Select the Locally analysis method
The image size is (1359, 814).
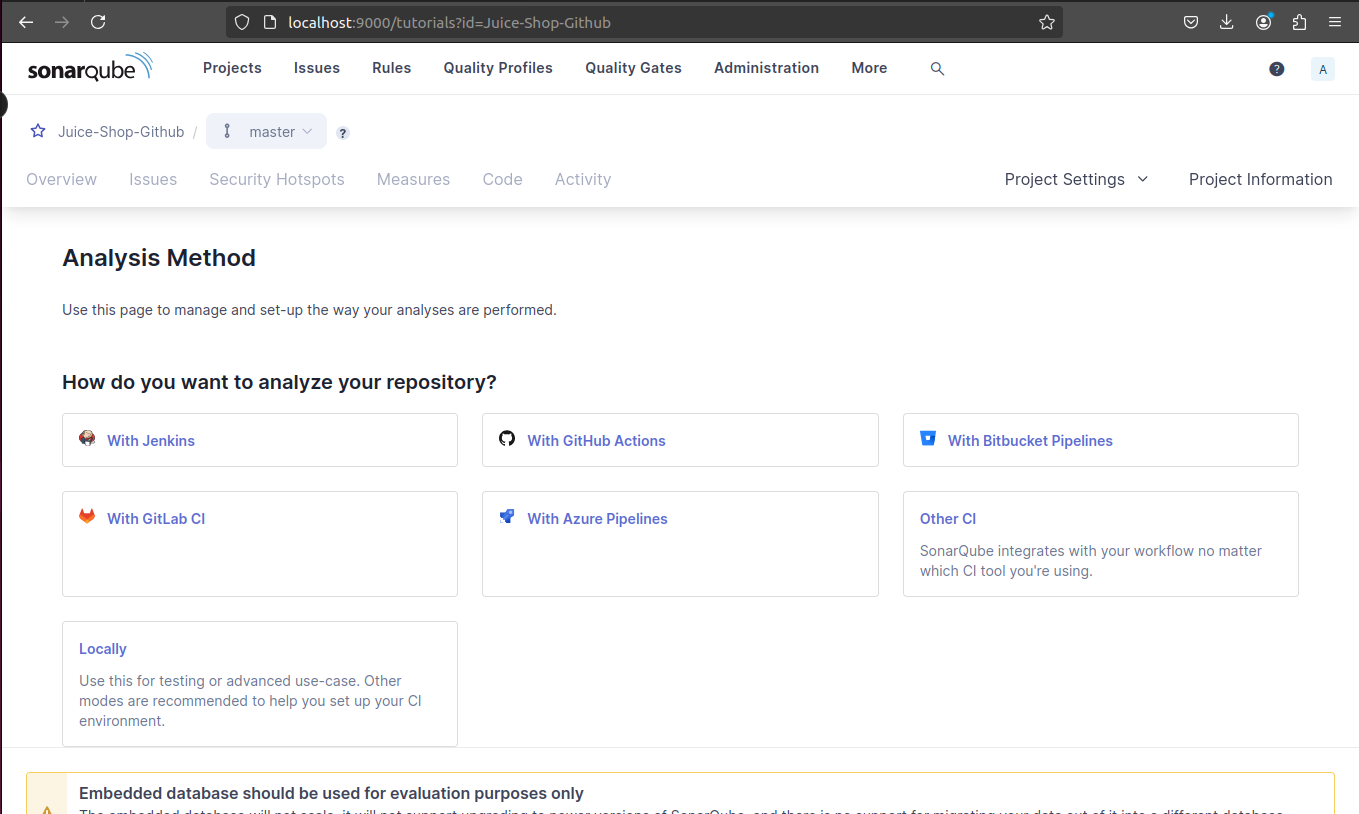click(x=102, y=648)
